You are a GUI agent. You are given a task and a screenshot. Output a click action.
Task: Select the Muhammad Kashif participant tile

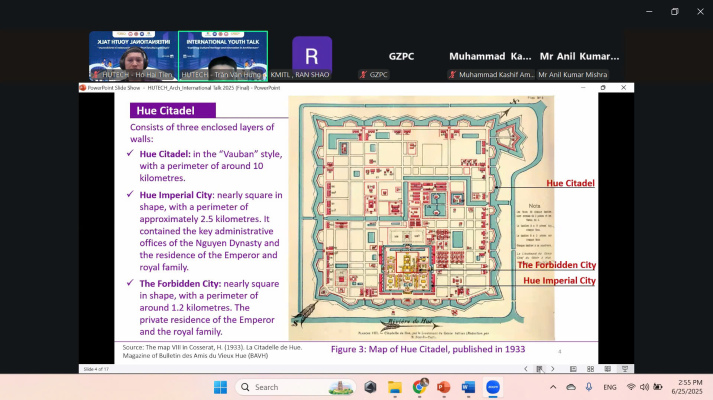point(490,56)
